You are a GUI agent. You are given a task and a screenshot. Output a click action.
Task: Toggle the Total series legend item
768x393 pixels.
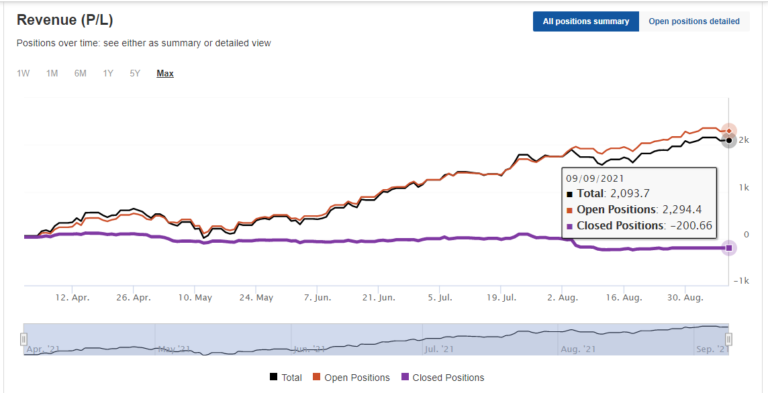pyautogui.click(x=286, y=377)
